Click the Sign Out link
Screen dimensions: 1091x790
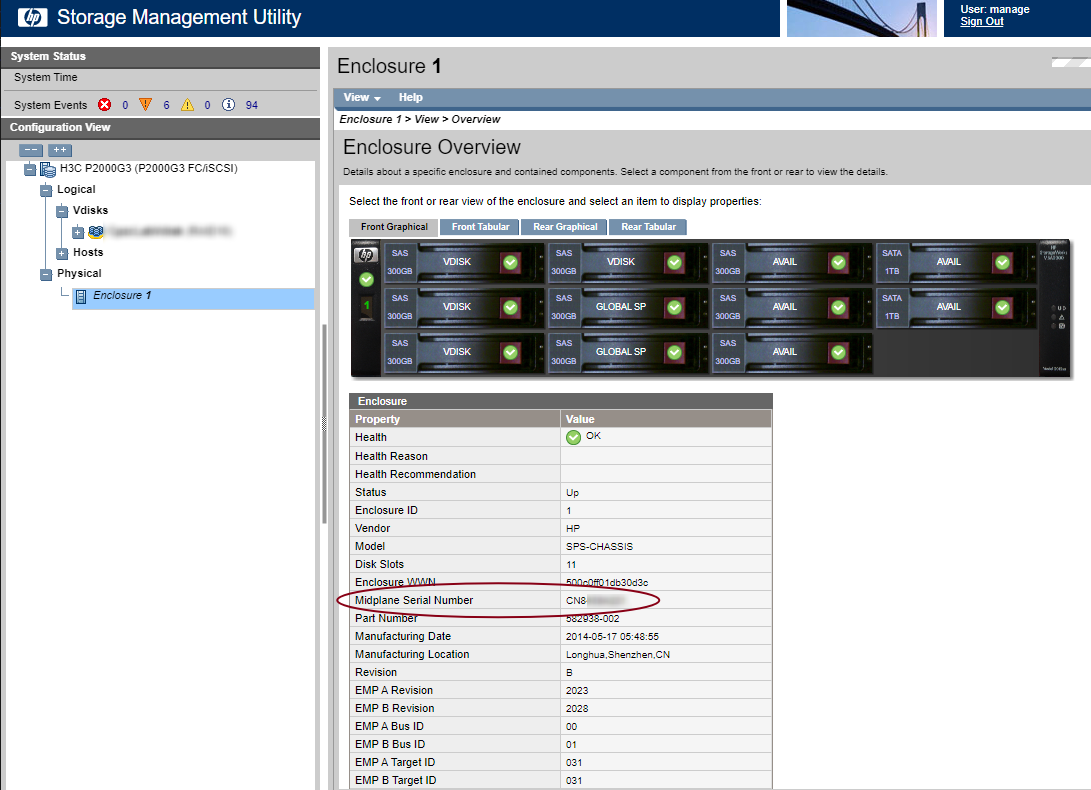point(982,22)
